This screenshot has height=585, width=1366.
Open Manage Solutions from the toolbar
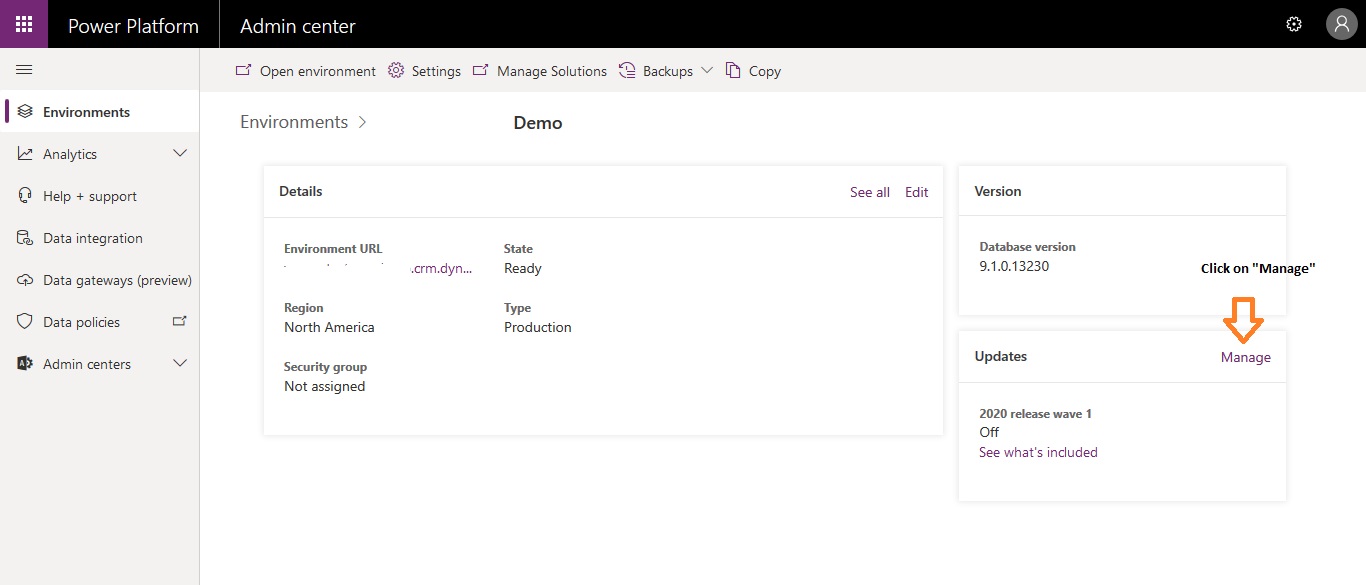point(551,70)
